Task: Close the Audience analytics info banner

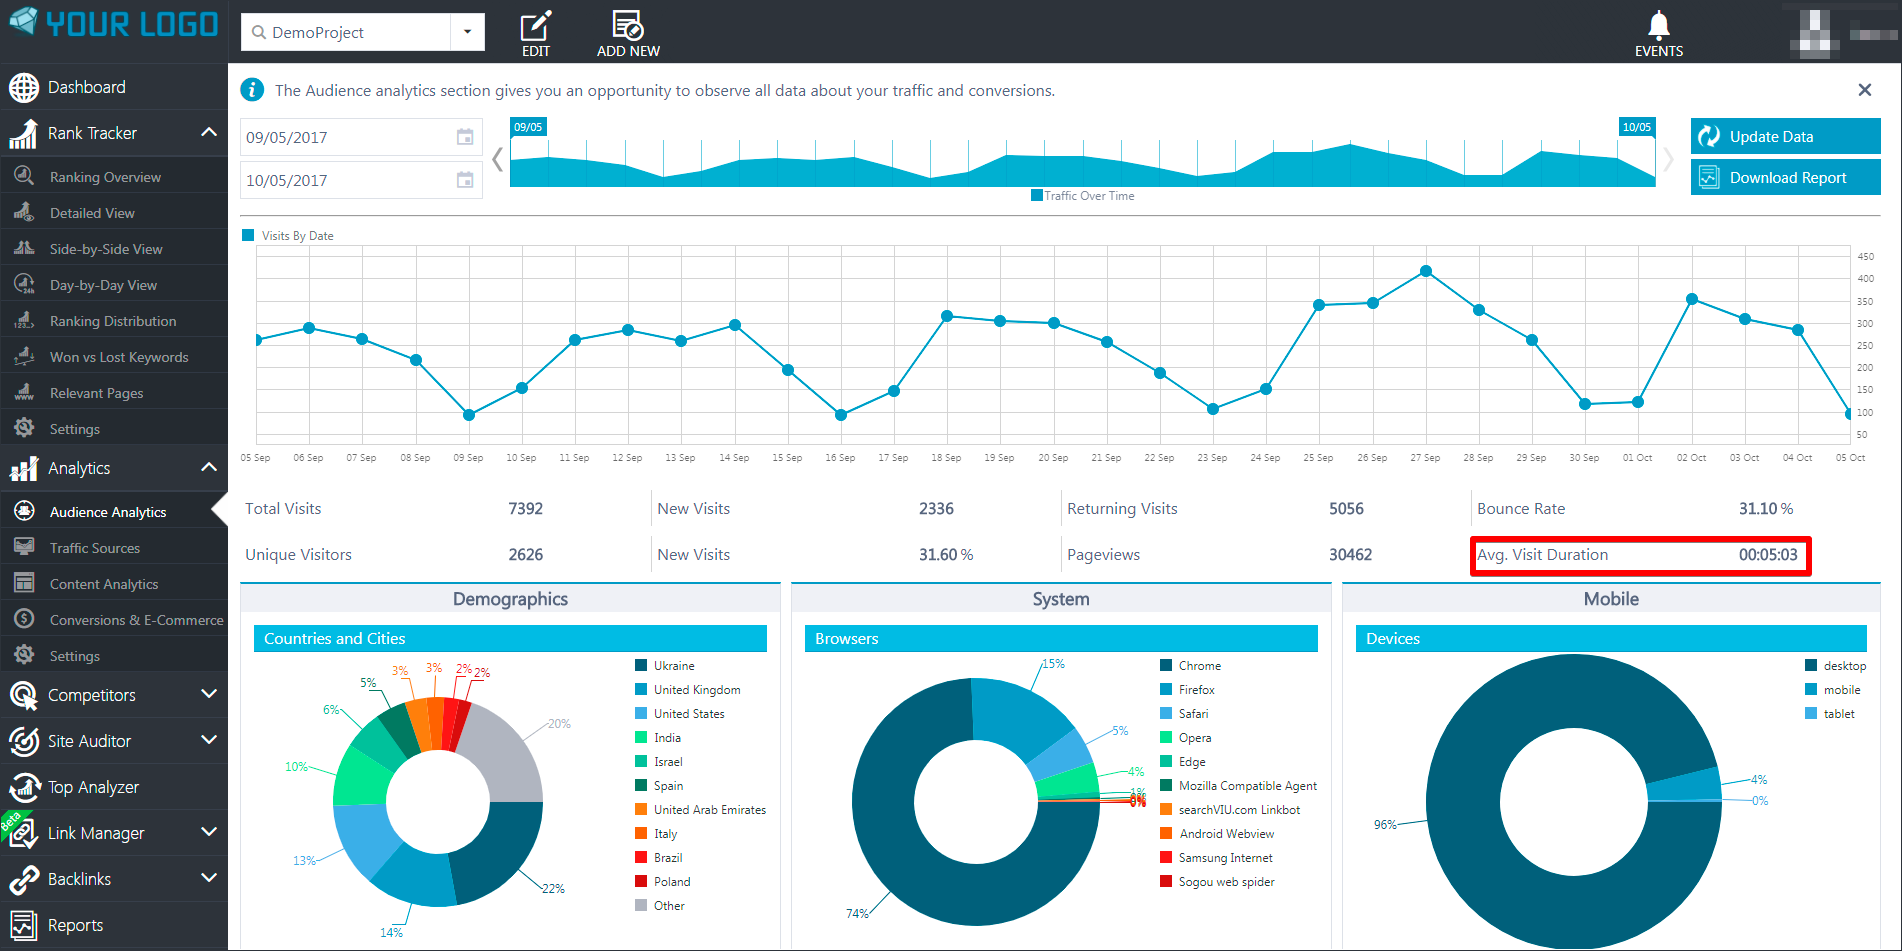Action: click(1864, 90)
